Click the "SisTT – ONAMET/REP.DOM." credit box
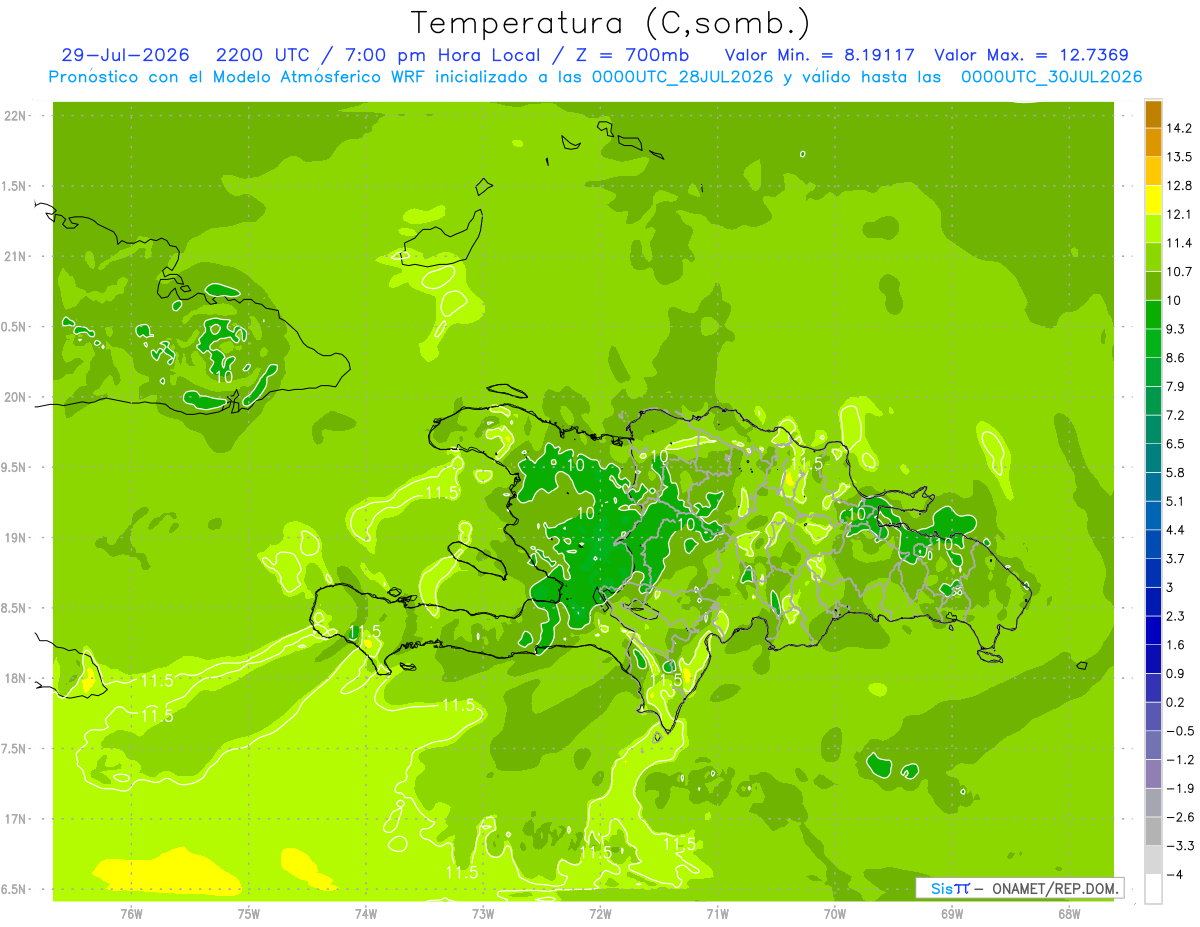 (x=1021, y=888)
